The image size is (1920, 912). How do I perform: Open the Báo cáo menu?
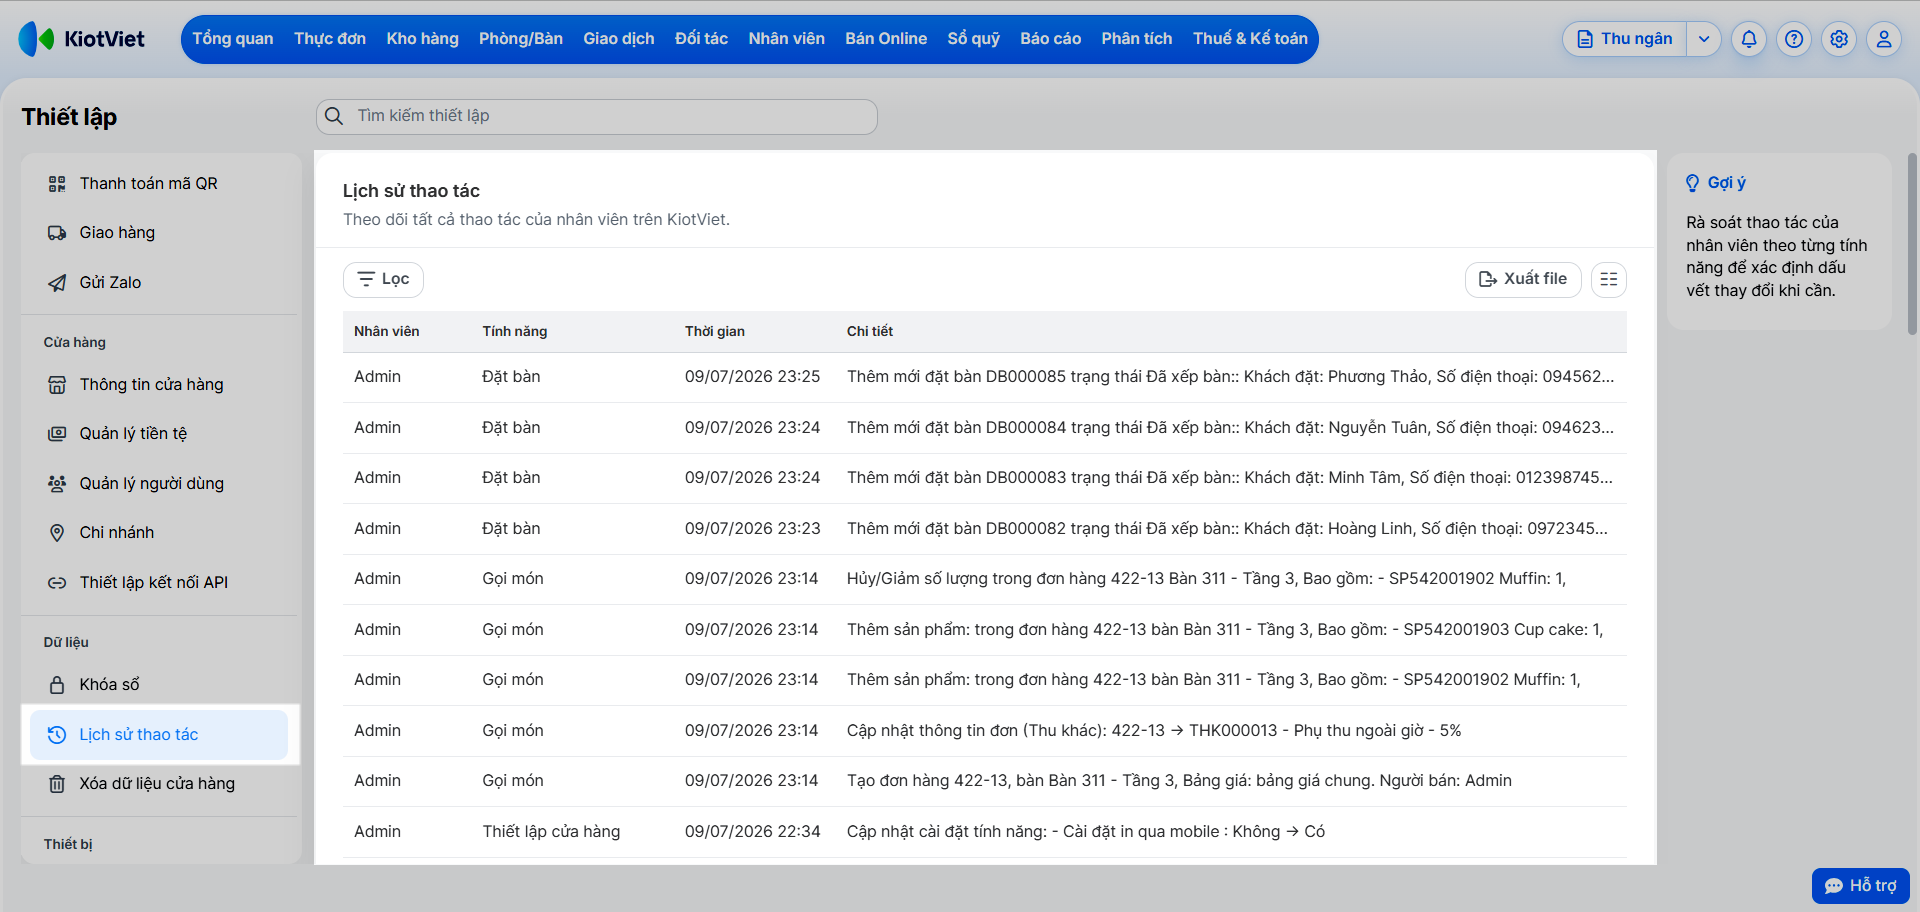(1051, 39)
